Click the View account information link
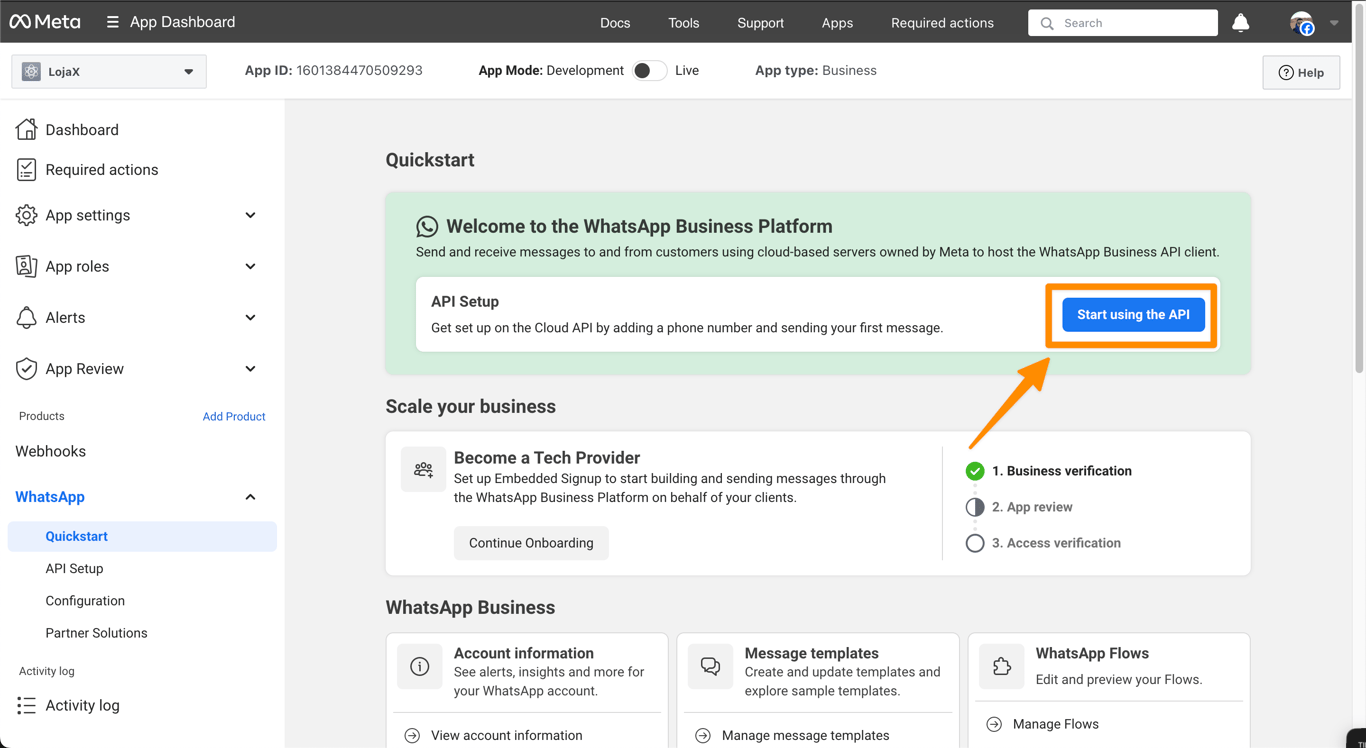 [506, 735]
